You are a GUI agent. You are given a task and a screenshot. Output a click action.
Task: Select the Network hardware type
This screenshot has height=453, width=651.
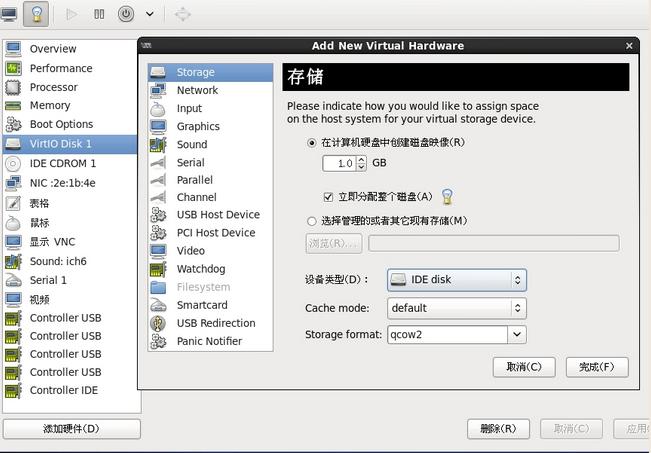(197, 90)
